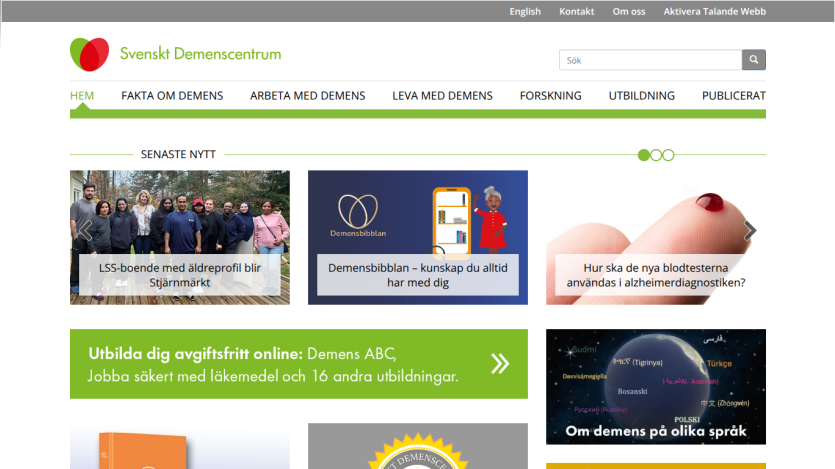Click Aktivera Talande Webb
This screenshot has width=835, height=469.
[x=715, y=11]
